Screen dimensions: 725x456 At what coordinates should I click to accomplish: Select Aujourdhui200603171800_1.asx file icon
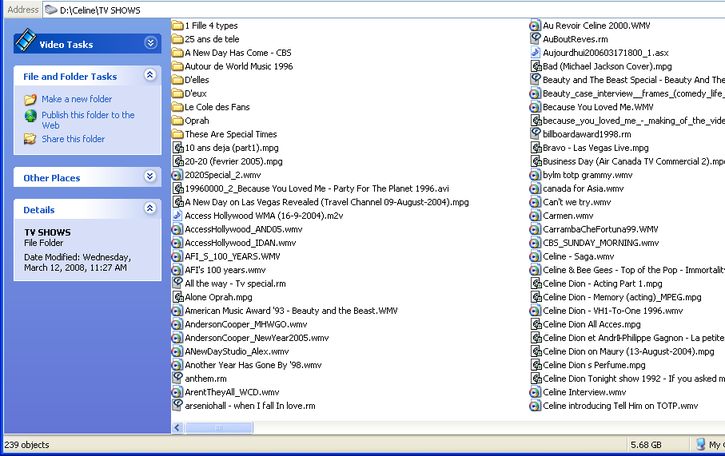point(535,52)
